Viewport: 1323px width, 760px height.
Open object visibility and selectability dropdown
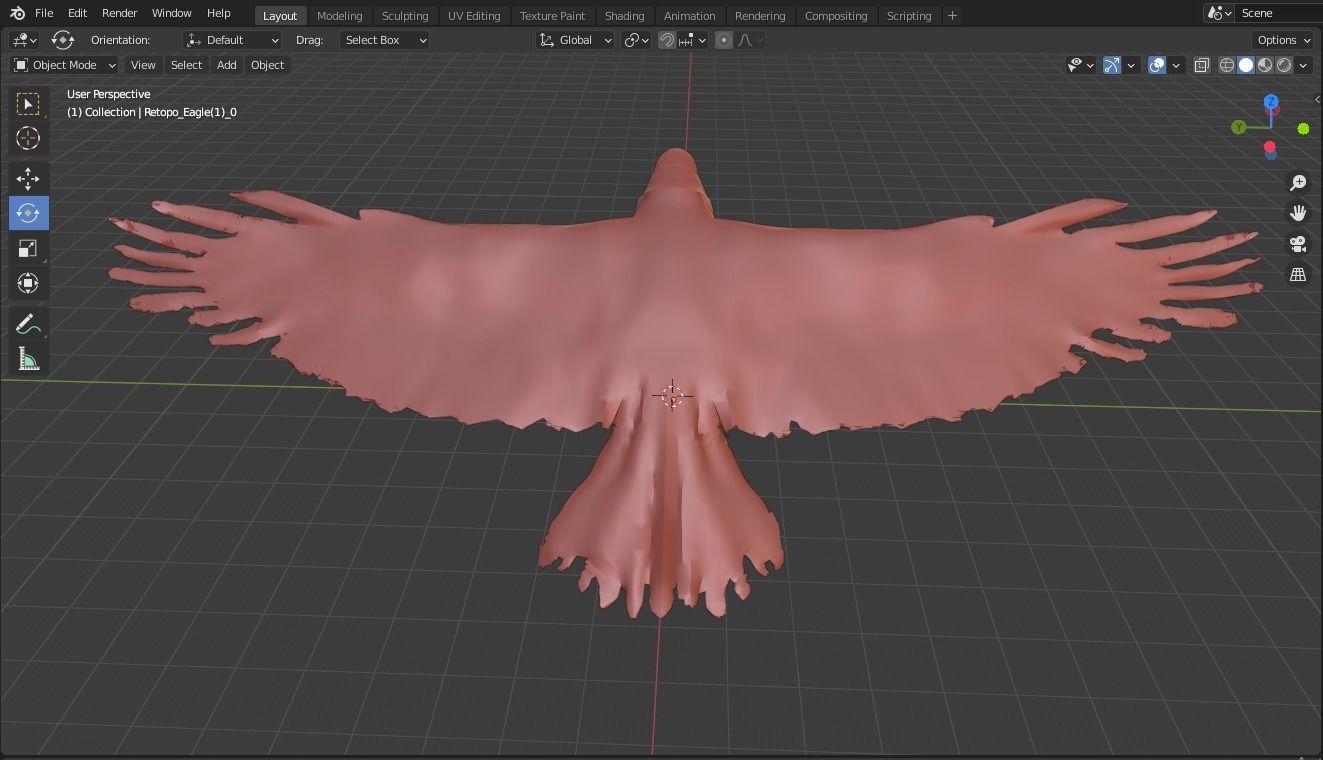pos(1080,65)
